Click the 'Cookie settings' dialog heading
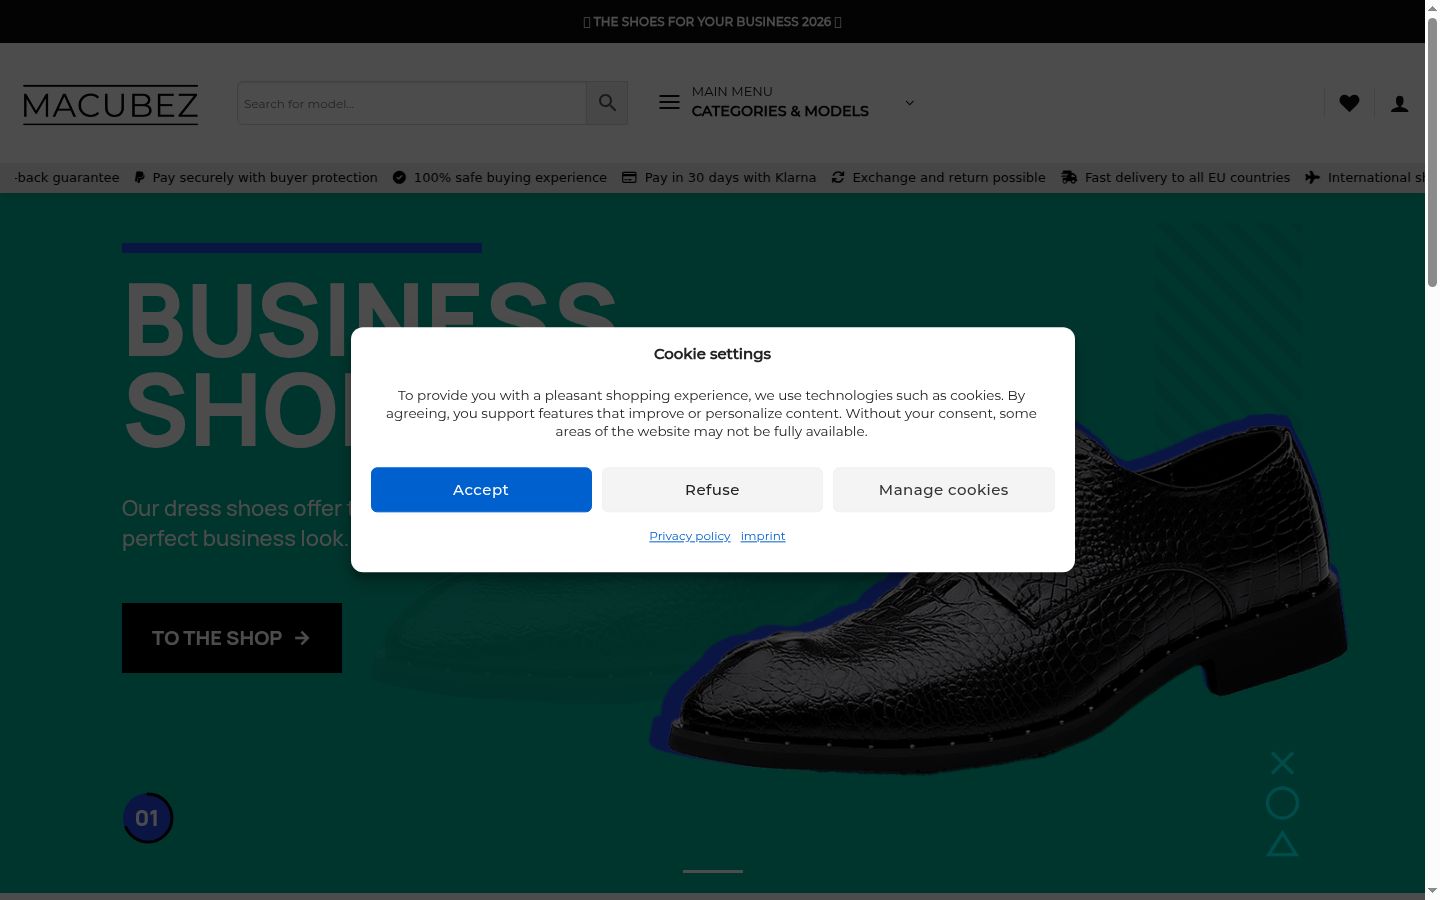 [x=712, y=354]
